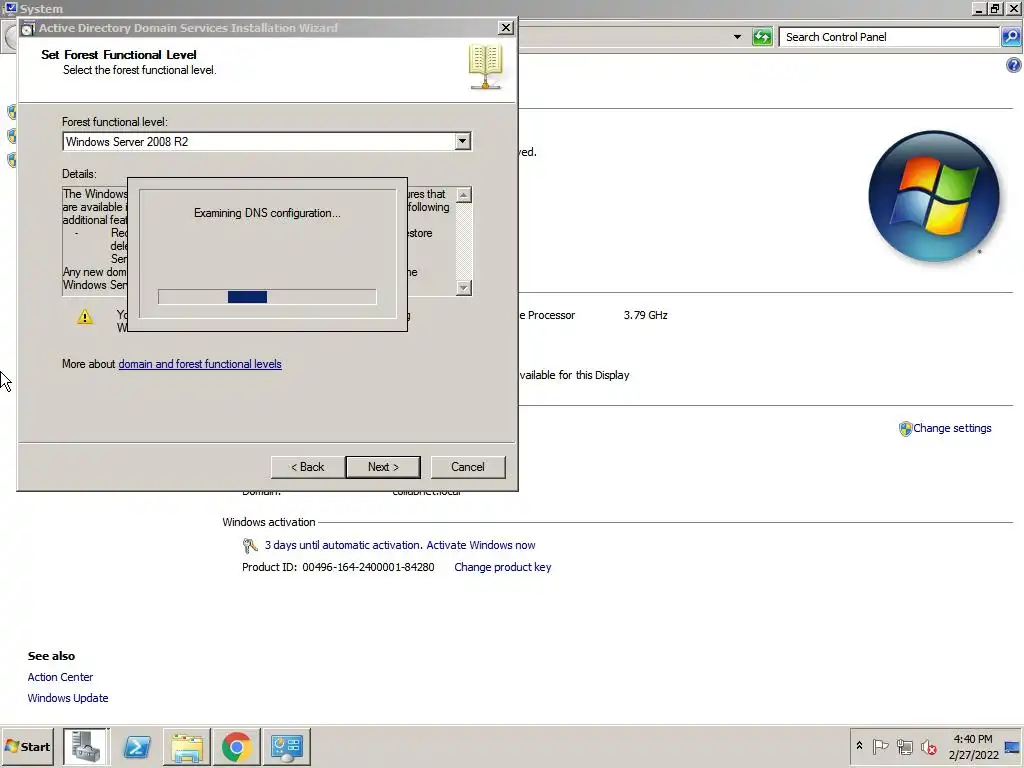This screenshot has height=768, width=1024.
Task: Open Server Manager from the taskbar
Action: click(x=87, y=746)
